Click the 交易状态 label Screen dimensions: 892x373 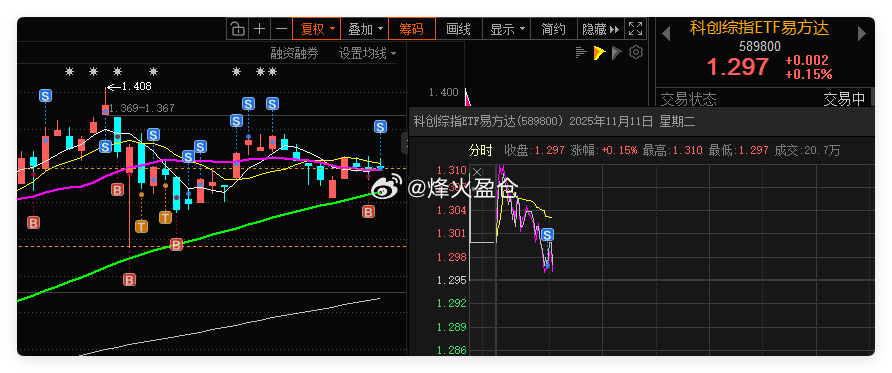(688, 100)
